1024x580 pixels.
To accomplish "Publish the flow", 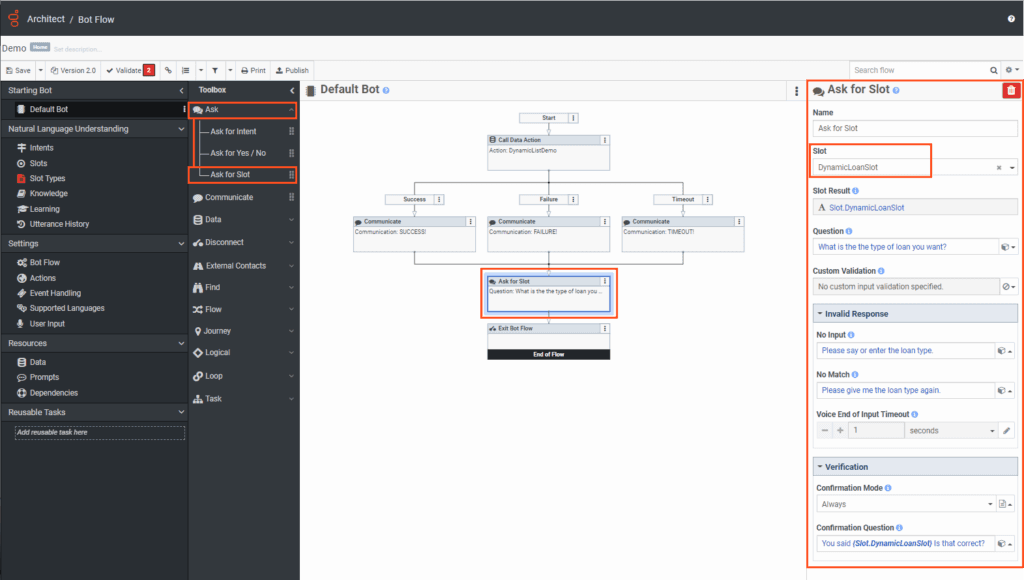I will click(x=291, y=70).
